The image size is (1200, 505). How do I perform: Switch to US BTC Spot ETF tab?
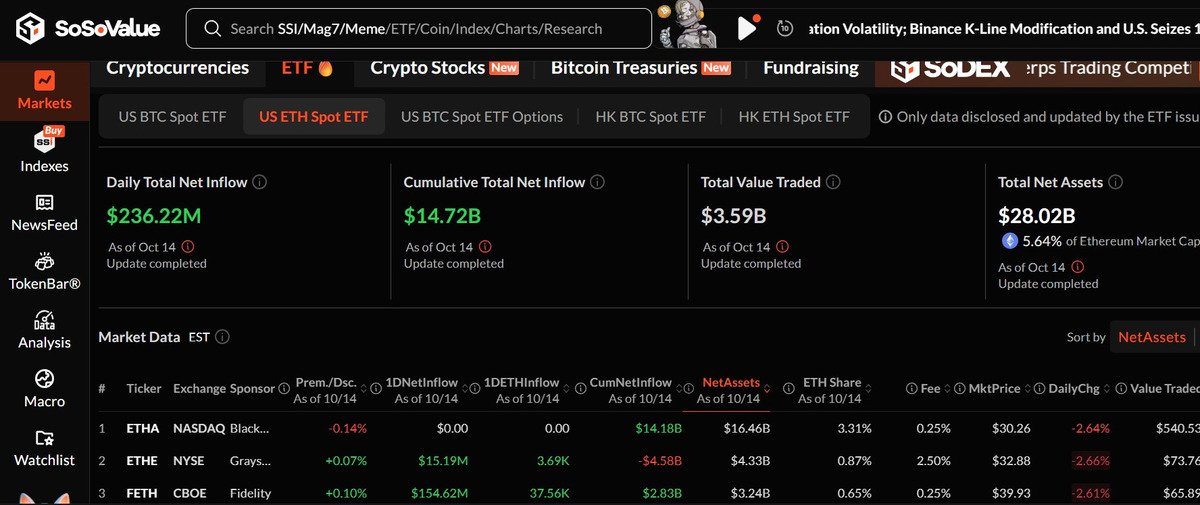pyautogui.click(x=172, y=117)
